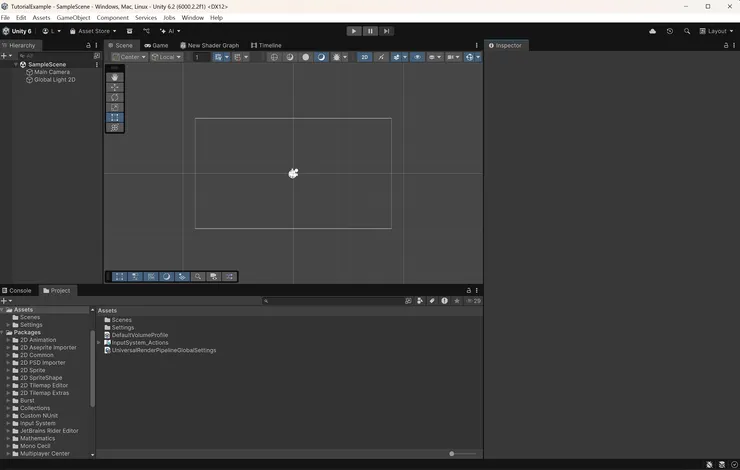Adjust the Project icon size slider
Viewport: 740px width, 470px height.
pyautogui.click(x=452, y=454)
